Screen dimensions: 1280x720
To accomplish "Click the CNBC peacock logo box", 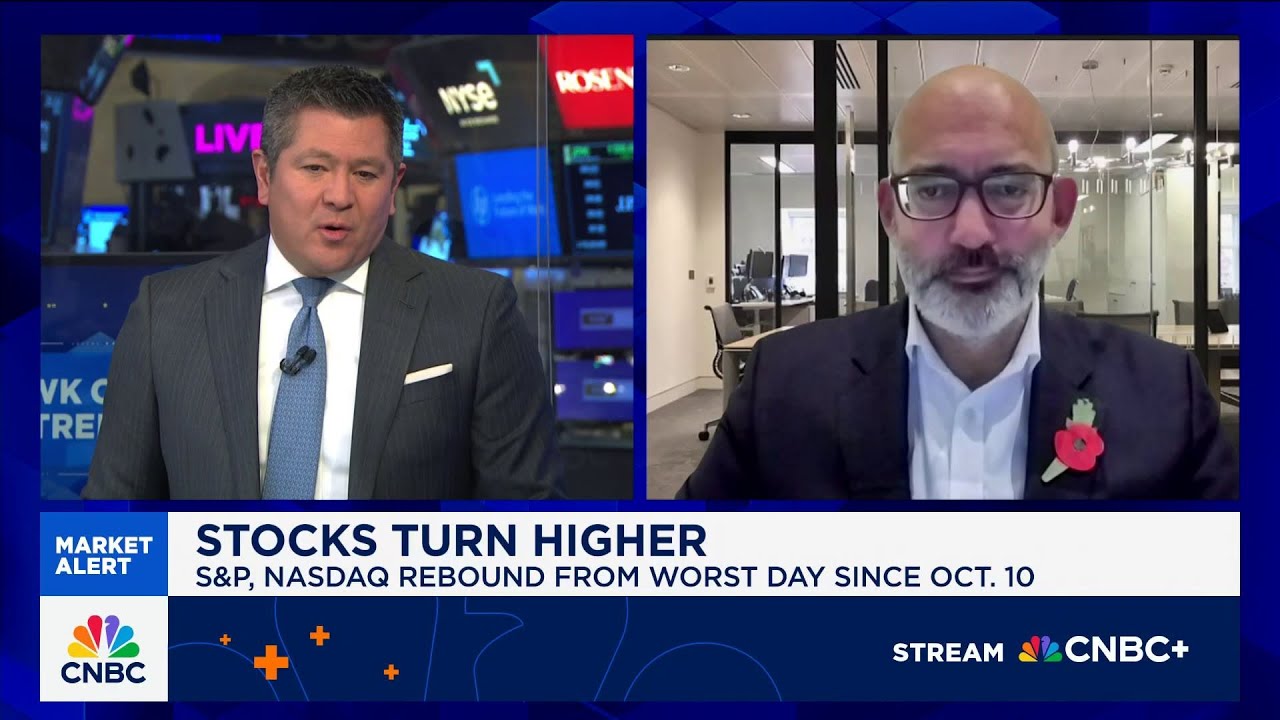I will click(104, 649).
